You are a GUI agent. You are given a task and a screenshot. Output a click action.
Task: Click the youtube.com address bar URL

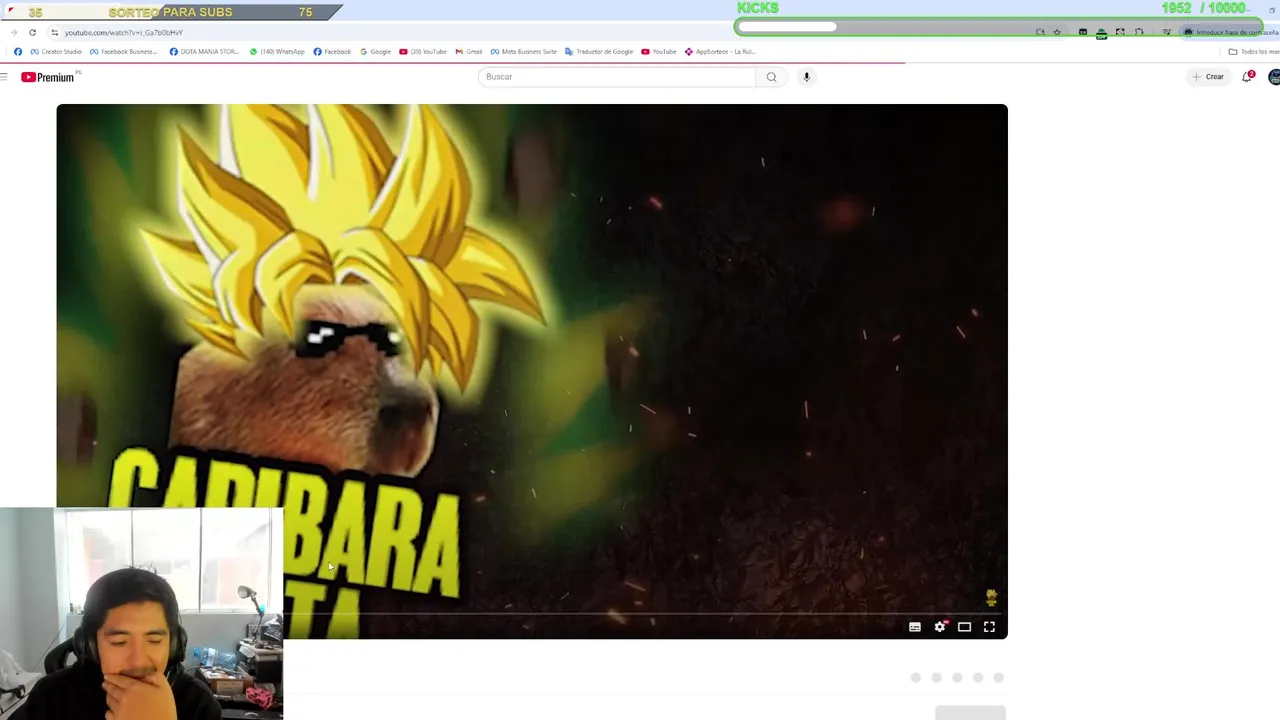[124, 33]
